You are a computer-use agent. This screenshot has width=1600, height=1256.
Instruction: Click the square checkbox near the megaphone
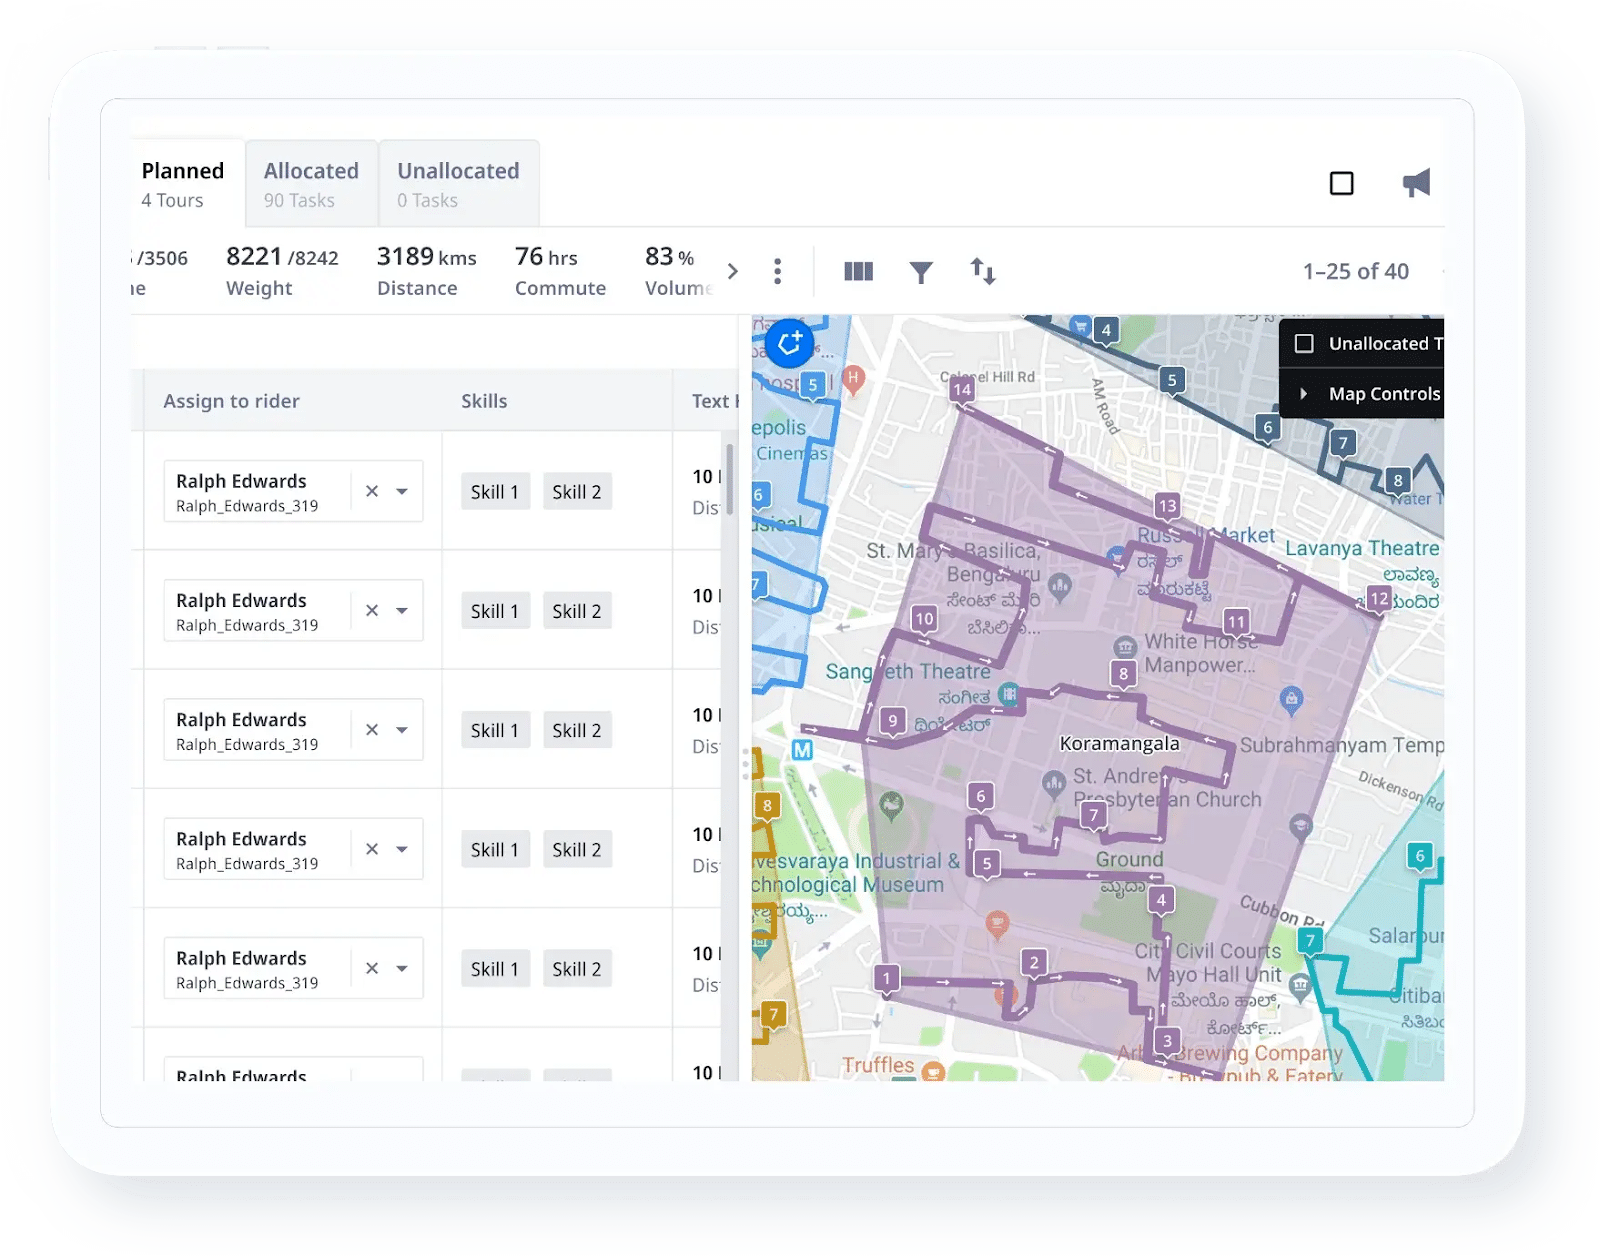coord(1341,183)
